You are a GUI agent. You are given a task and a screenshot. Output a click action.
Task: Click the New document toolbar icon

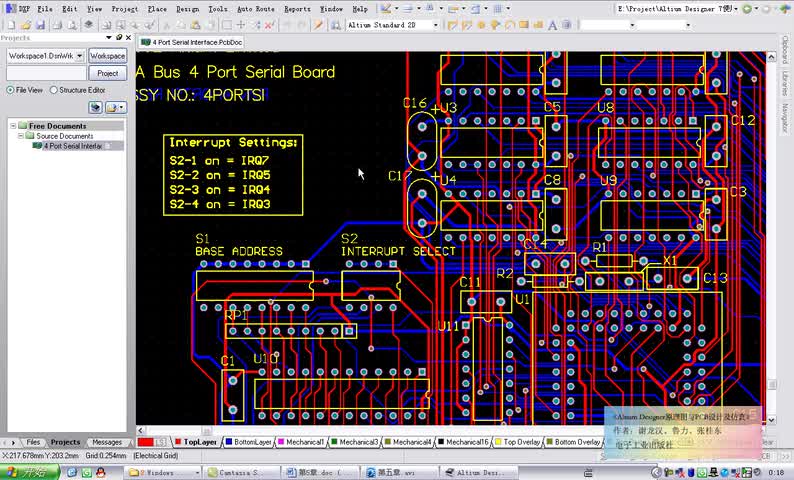click(x=11, y=25)
